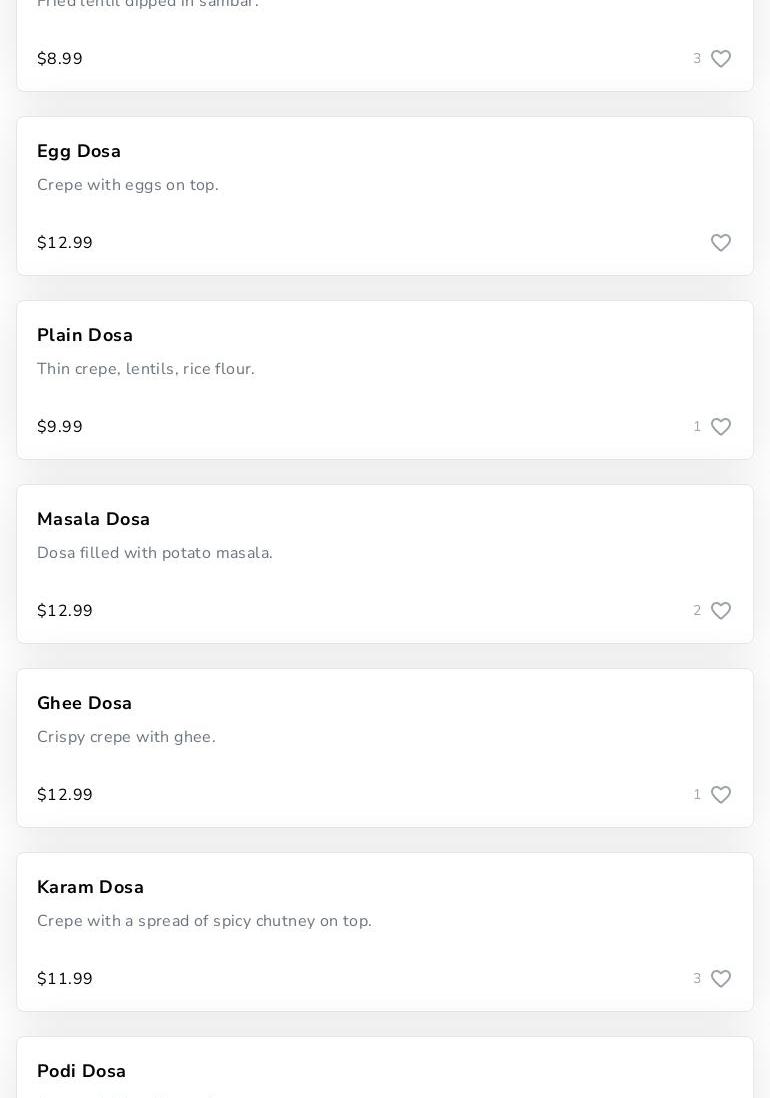Click the Ghee Dosa heading

(85, 703)
